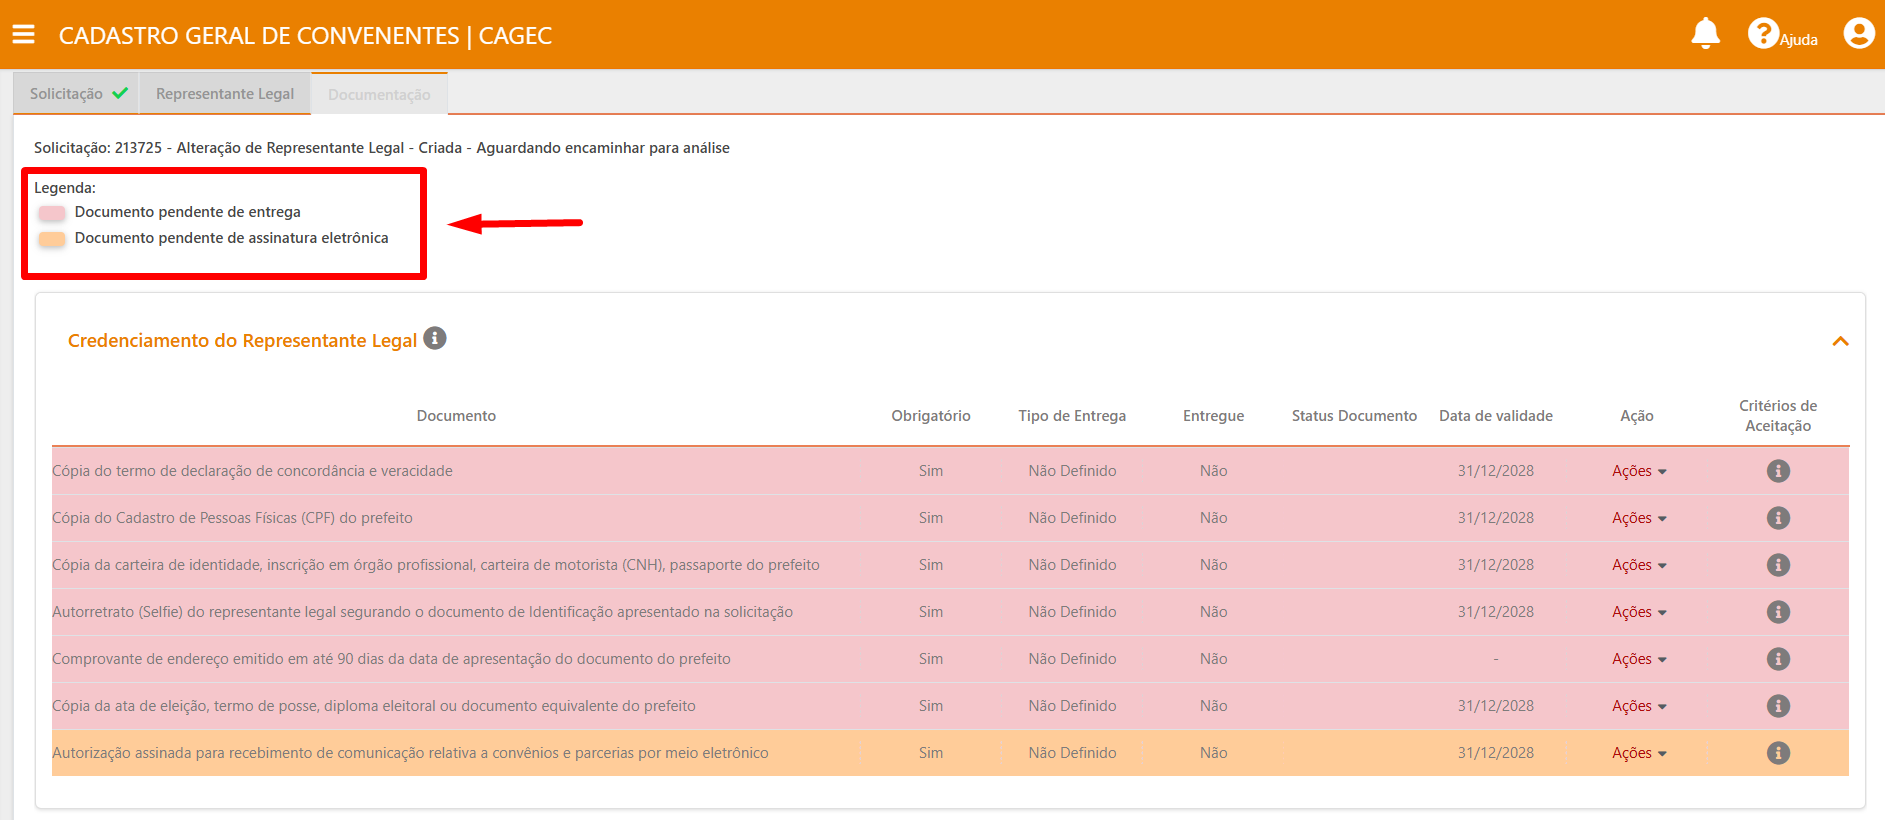Expand Ações menu for ata de eleição row
Image resolution: width=1885 pixels, height=820 pixels.
coord(1638,706)
